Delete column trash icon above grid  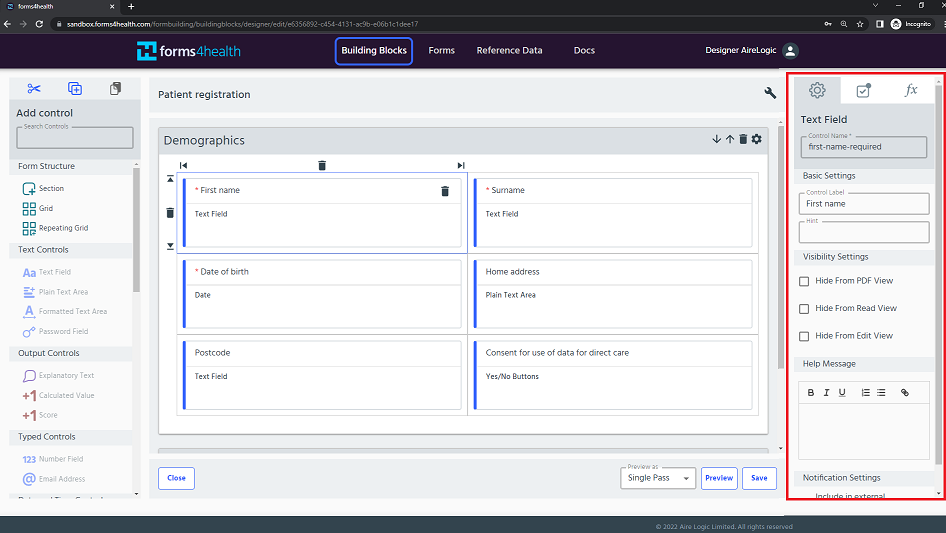[x=322, y=165]
